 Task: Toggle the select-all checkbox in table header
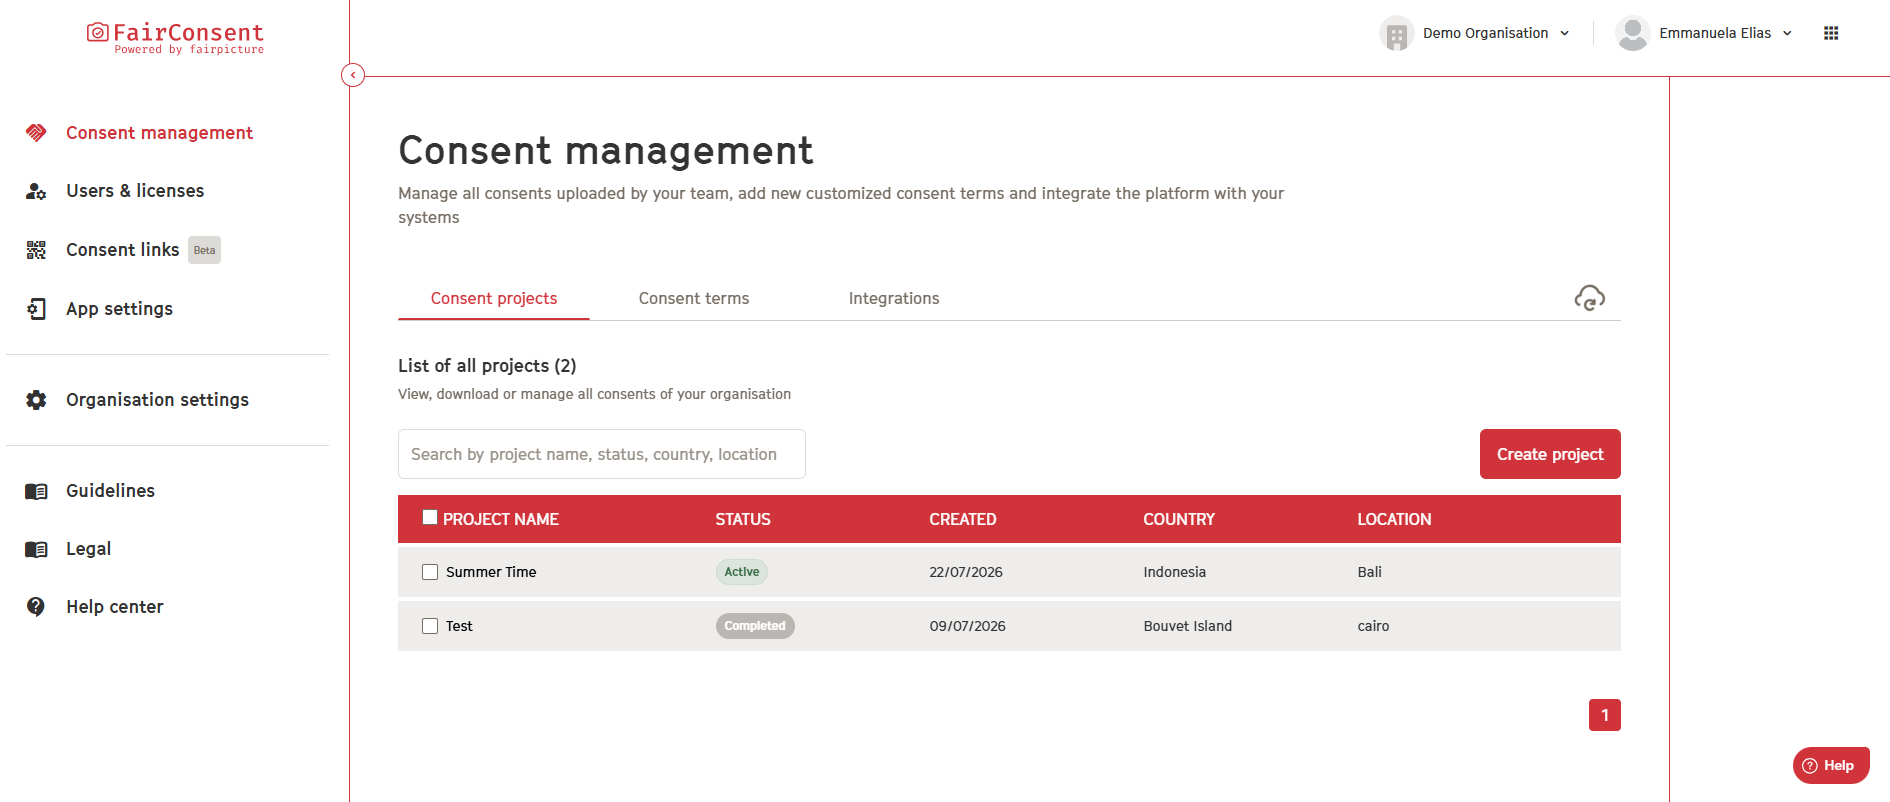pyautogui.click(x=430, y=517)
